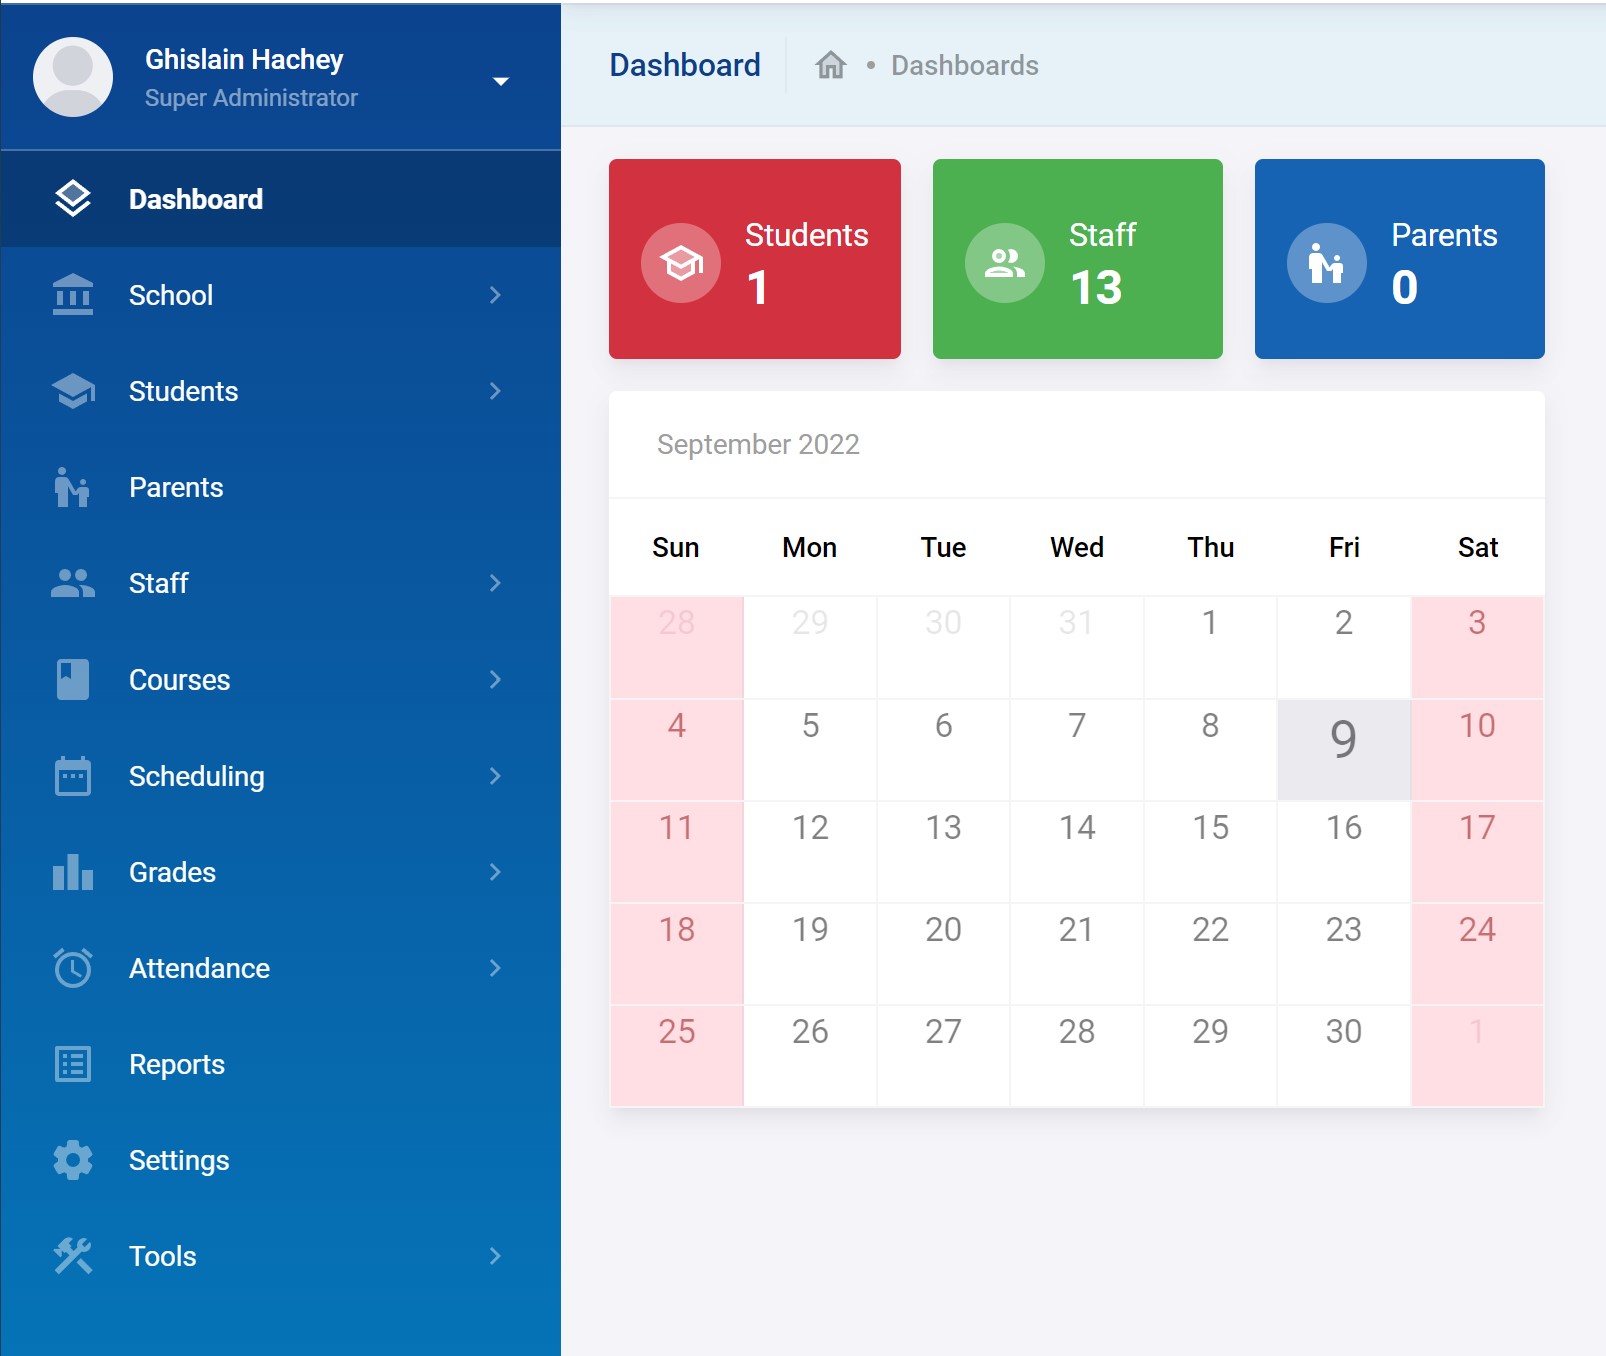Open the user profile dropdown arrow

(x=501, y=81)
